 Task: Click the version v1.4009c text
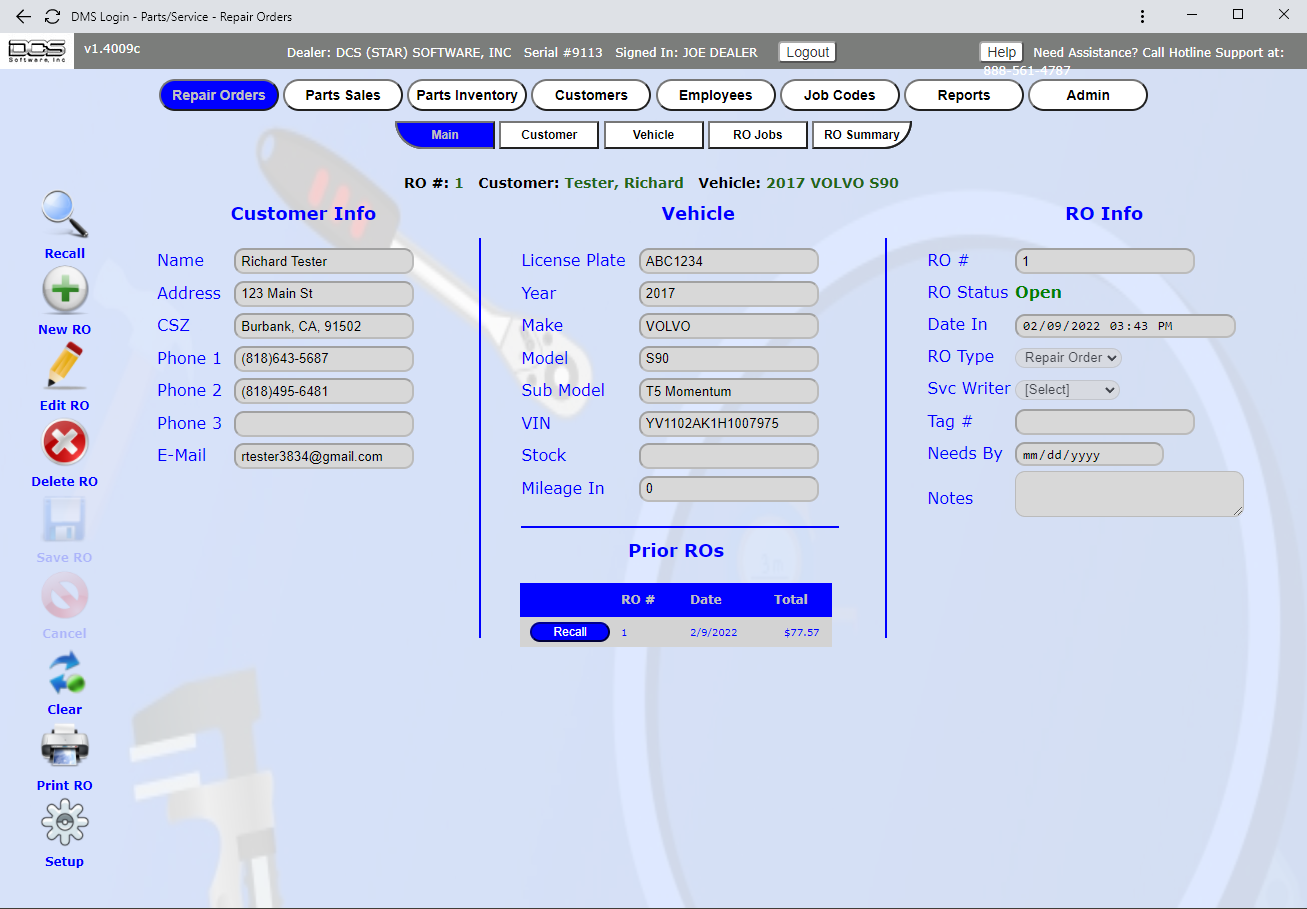(x=112, y=48)
